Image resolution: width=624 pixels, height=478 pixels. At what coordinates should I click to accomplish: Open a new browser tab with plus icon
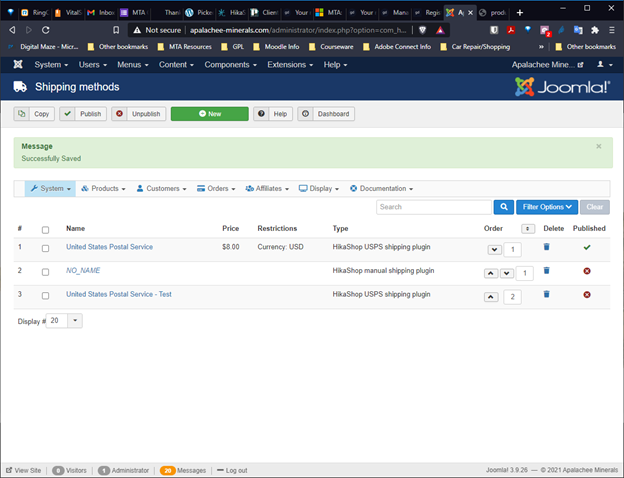519,13
